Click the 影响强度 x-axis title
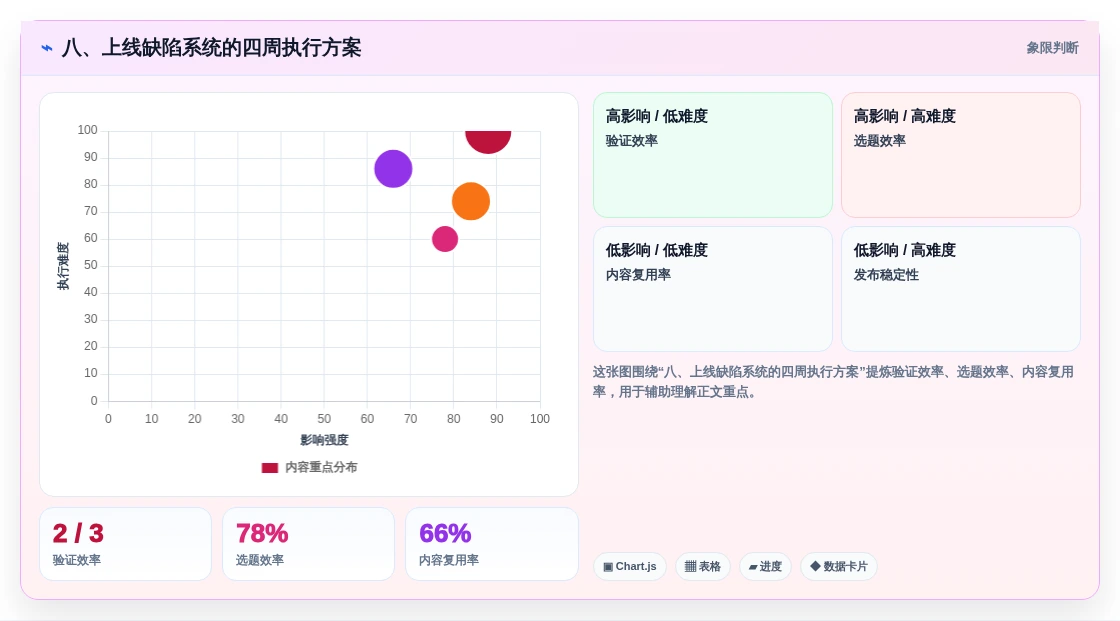This screenshot has width=1120, height=621. (324, 440)
